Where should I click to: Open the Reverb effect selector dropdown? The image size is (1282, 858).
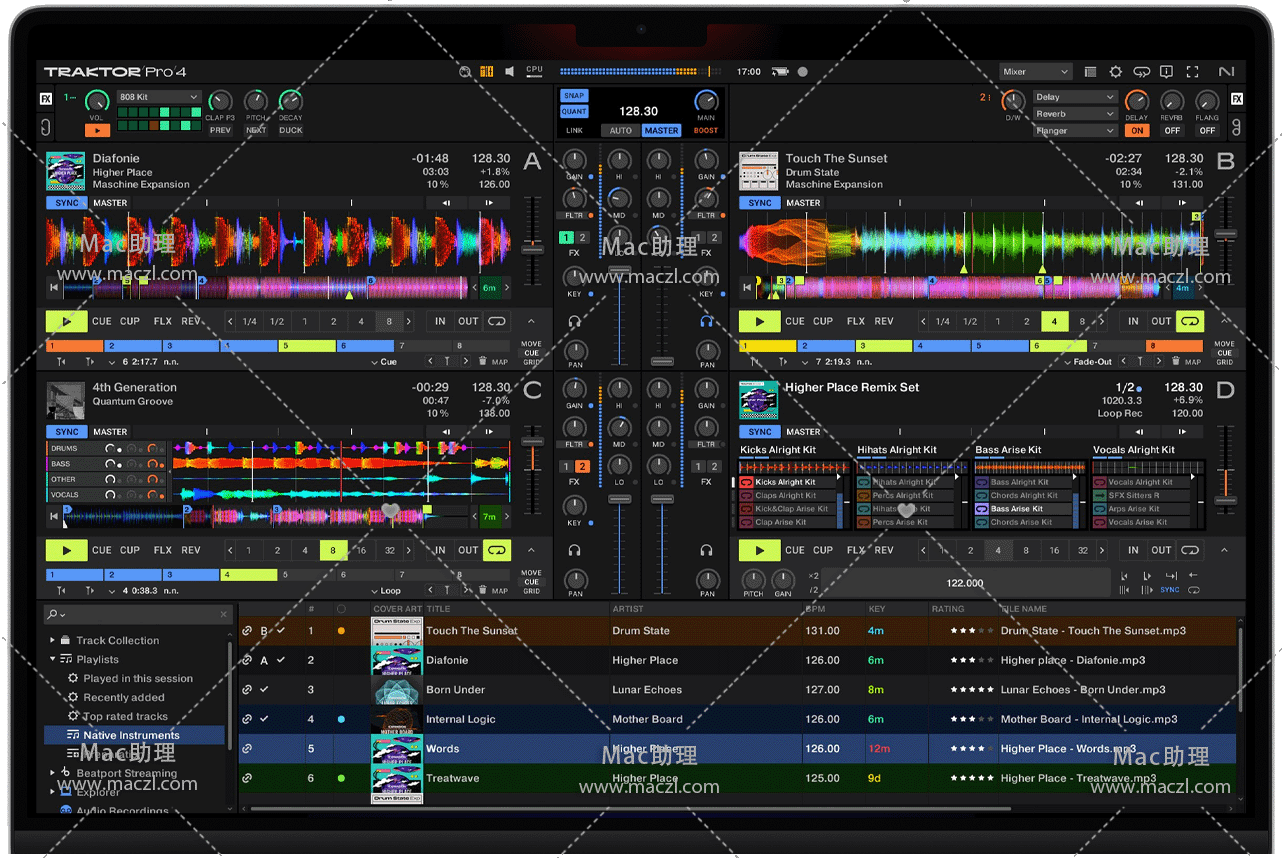(x=1075, y=114)
